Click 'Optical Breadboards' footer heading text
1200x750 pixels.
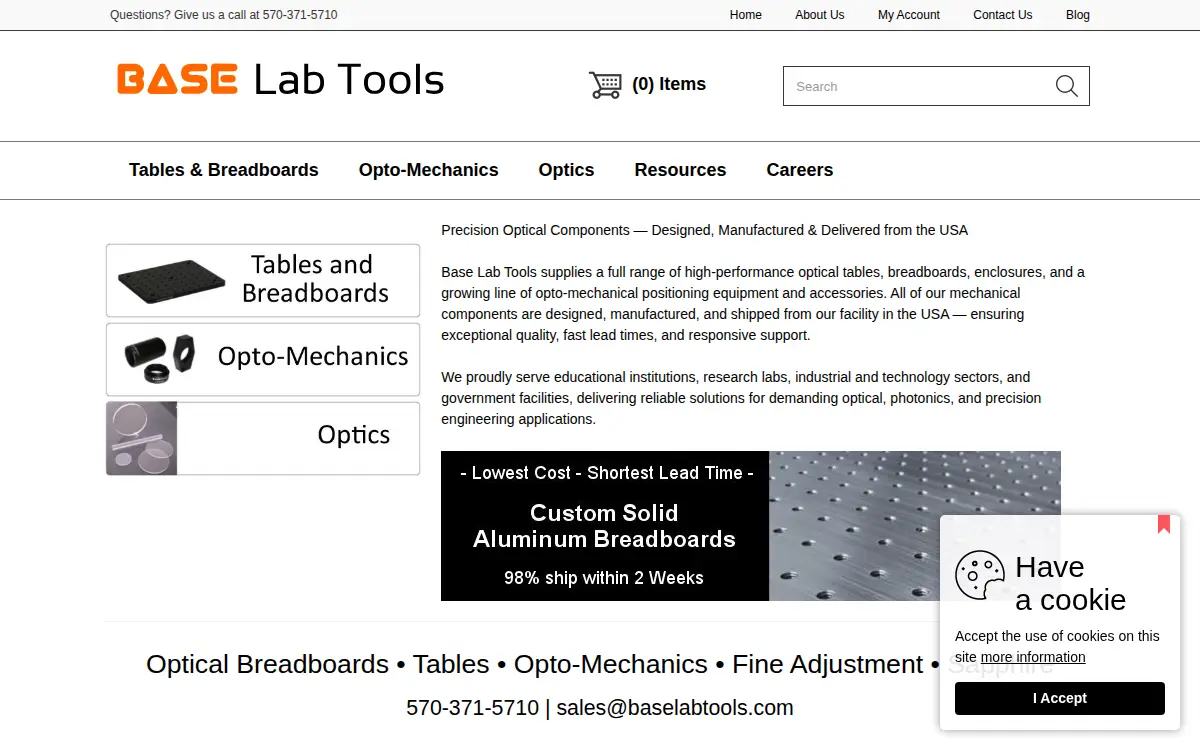267,664
